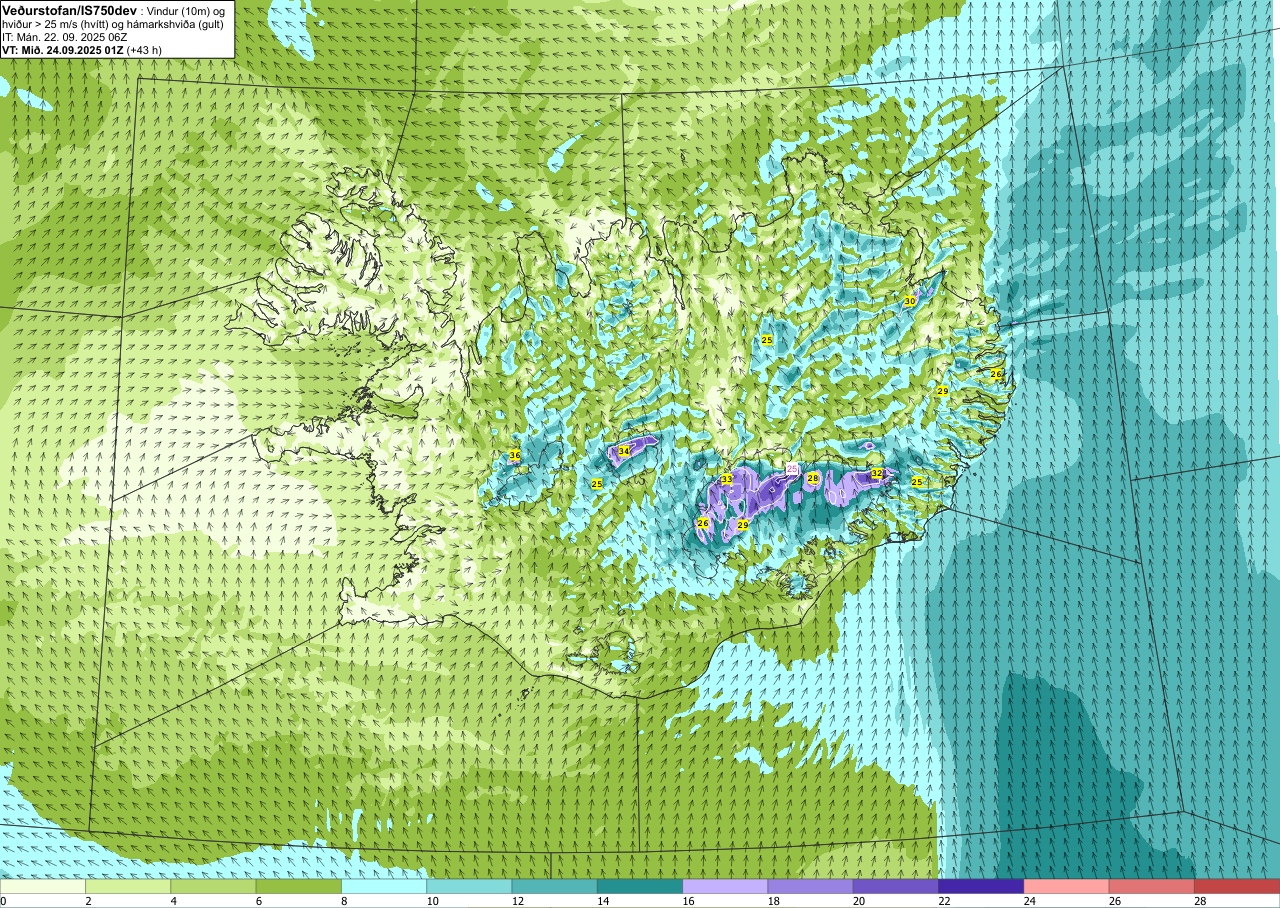
Task: Select the 2–4 m/s light green swatch
Action: (128, 886)
